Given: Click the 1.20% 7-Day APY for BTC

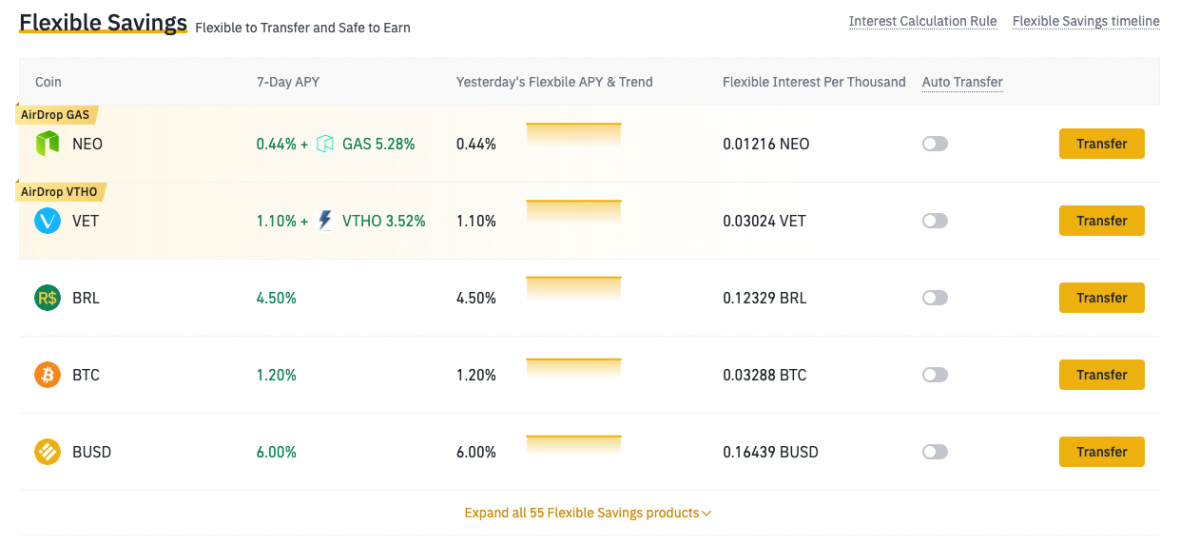Looking at the screenshot, I should (x=276, y=375).
